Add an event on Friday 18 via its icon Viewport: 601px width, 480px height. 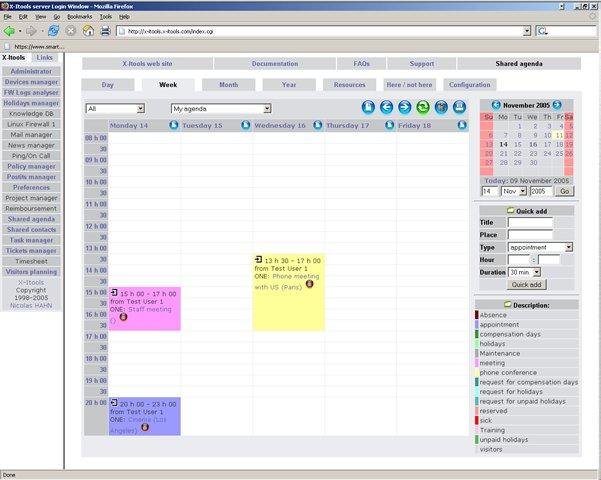[462, 125]
